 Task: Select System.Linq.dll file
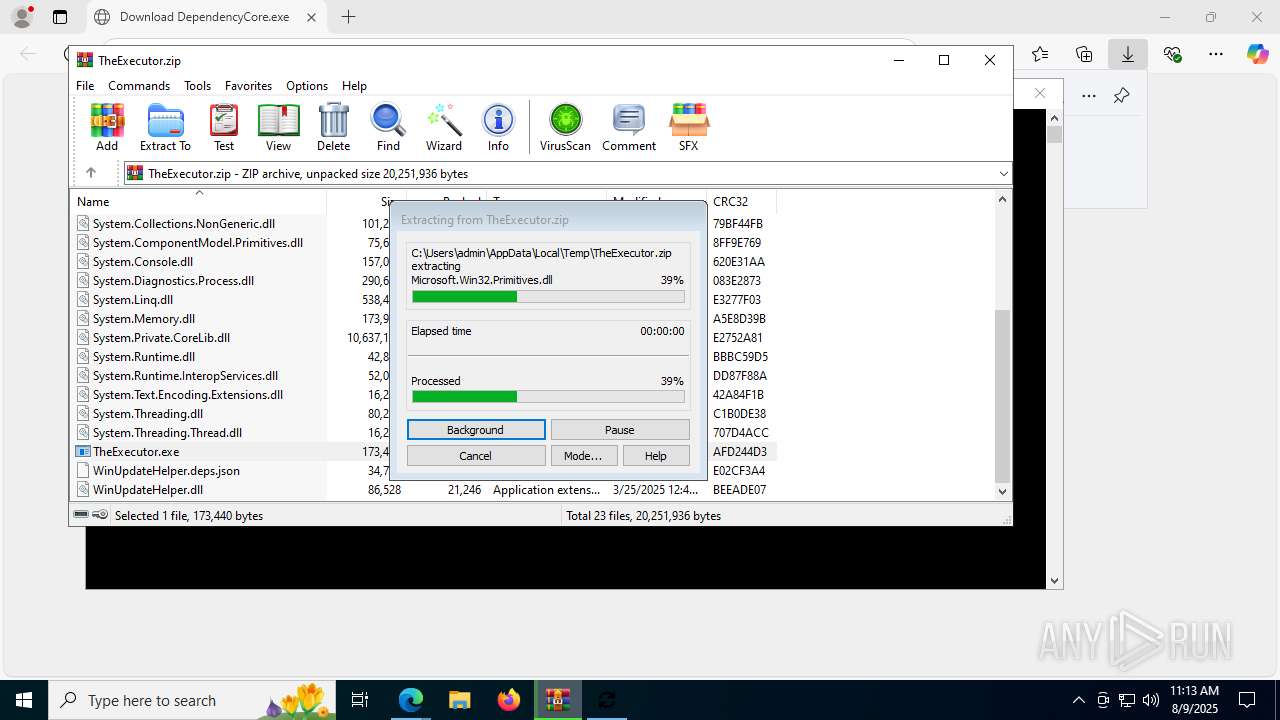point(132,300)
